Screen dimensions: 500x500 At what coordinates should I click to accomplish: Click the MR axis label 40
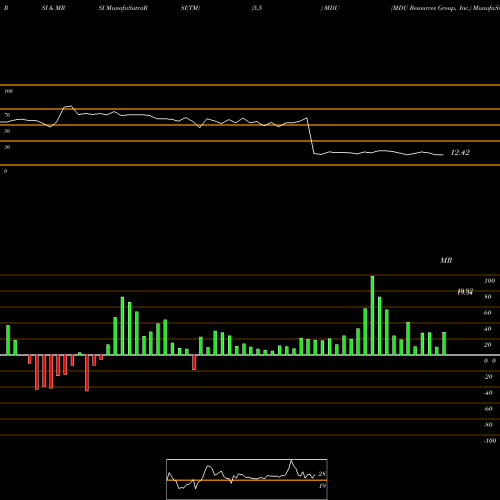tap(488, 329)
